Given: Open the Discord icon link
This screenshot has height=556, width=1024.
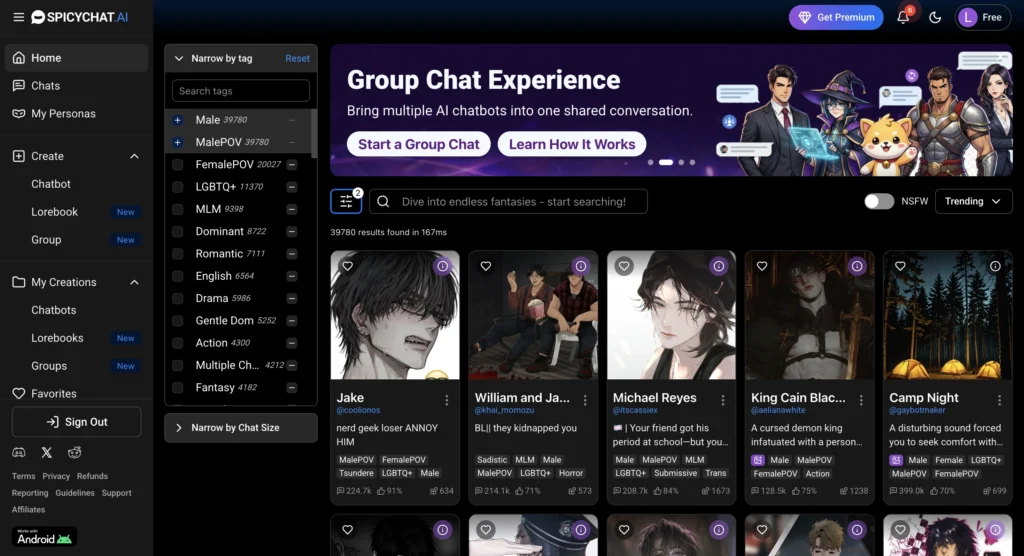Looking at the screenshot, I should [x=19, y=452].
